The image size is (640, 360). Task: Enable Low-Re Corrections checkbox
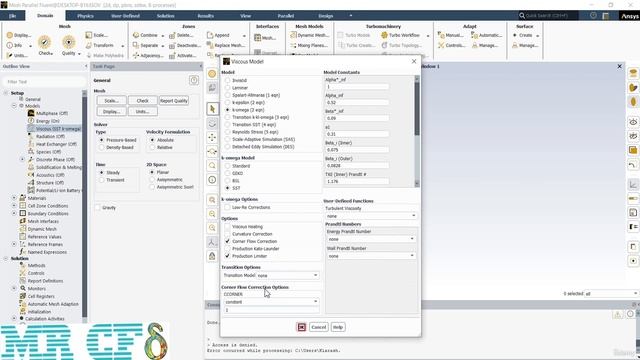pos(227,207)
